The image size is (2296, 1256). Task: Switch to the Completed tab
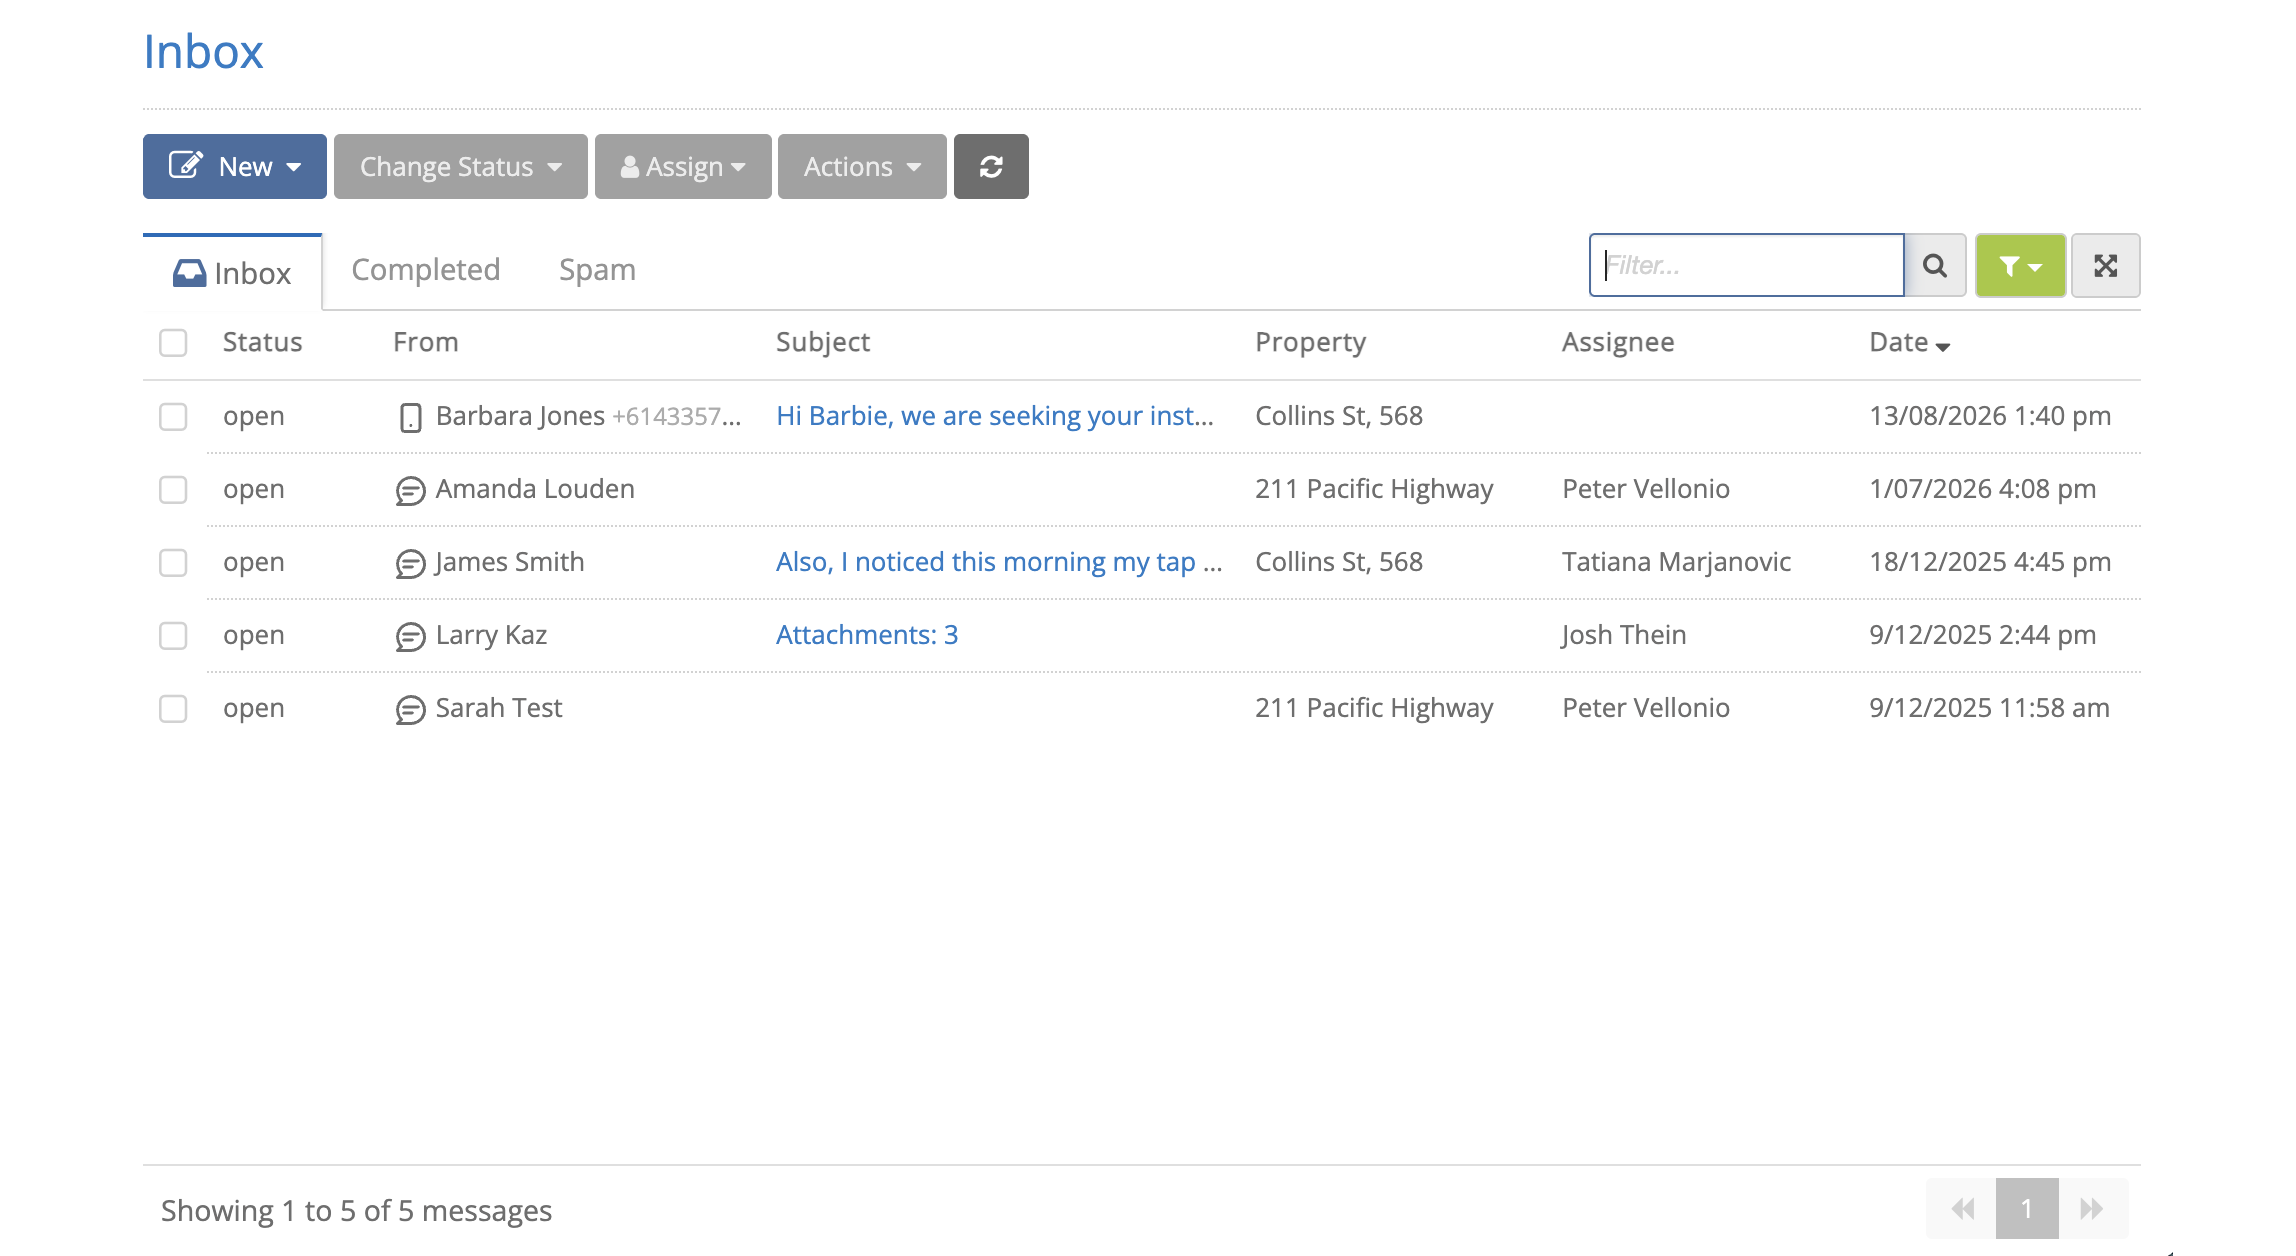tap(426, 270)
